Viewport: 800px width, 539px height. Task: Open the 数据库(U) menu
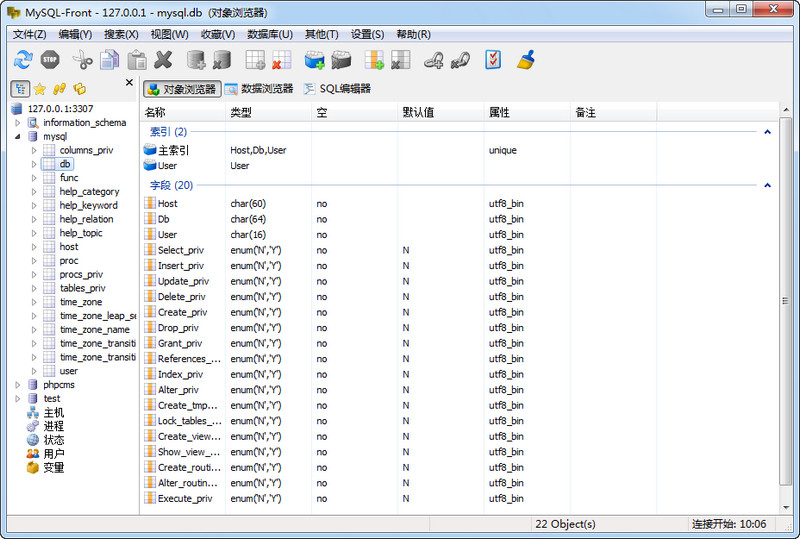point(270,34)
